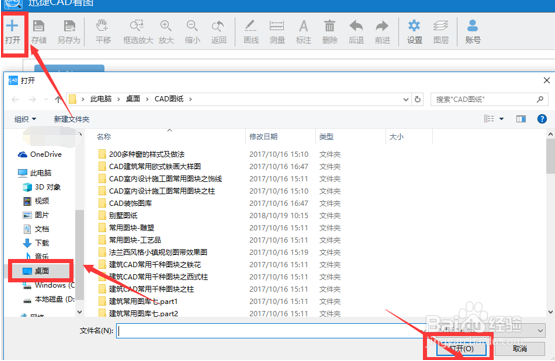Sort by 修改日期 column header

[x=263, y=137]
